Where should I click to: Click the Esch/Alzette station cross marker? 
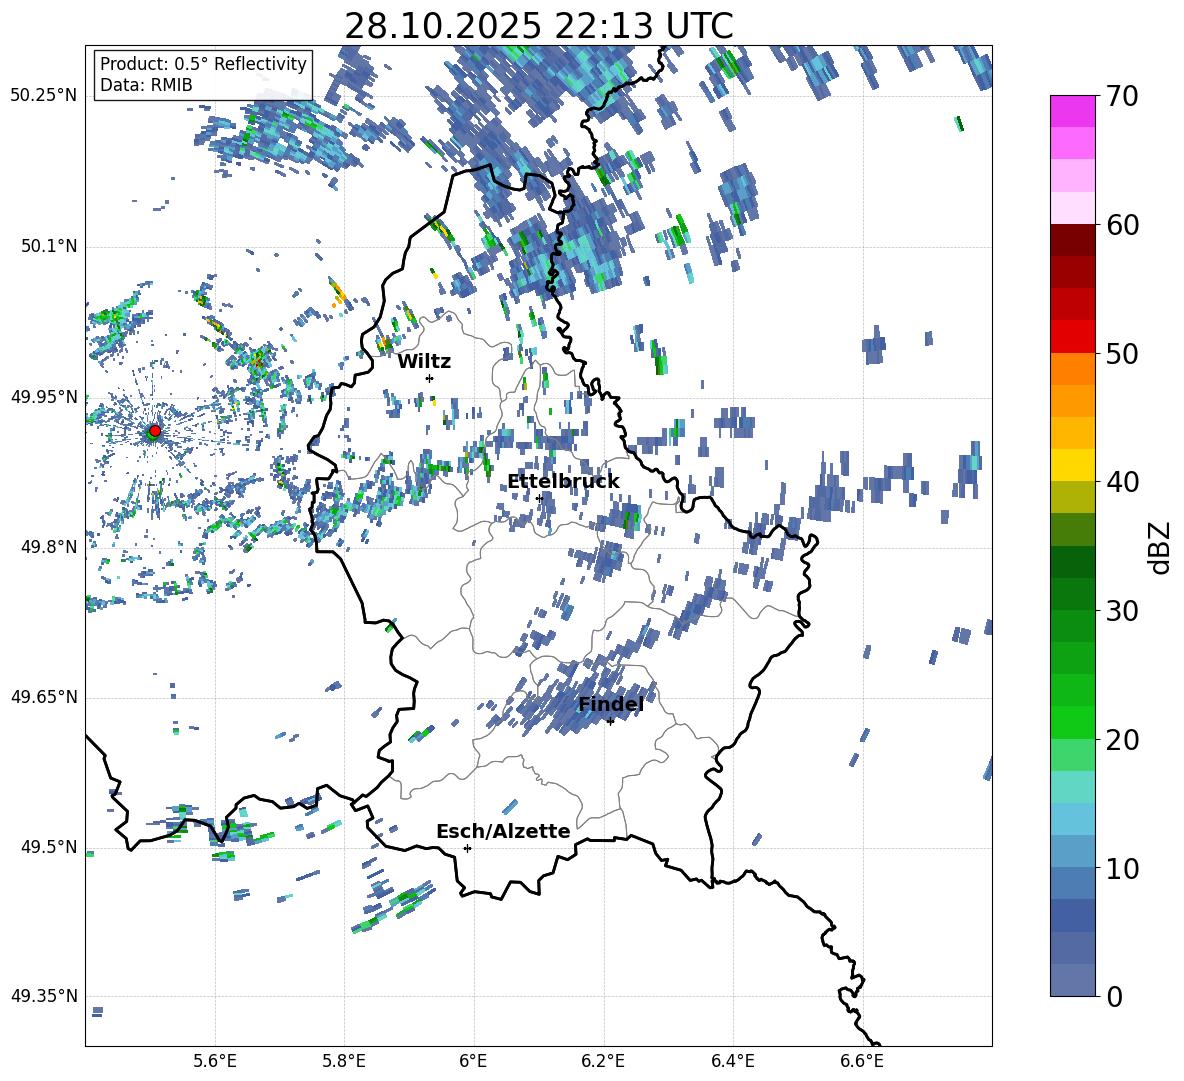point(467,848)
